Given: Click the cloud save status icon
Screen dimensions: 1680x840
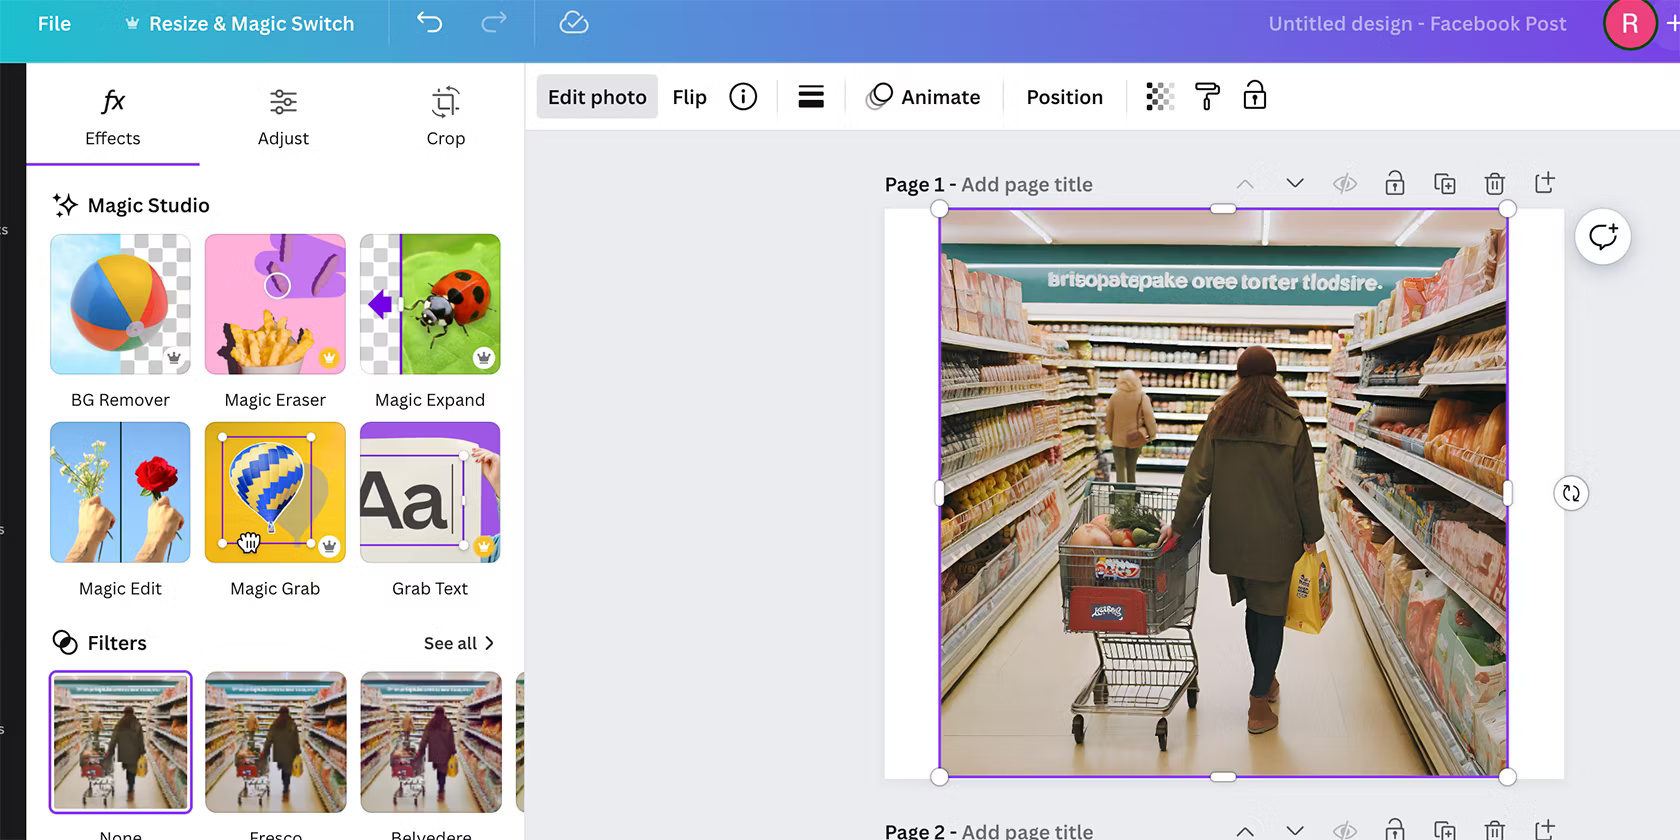Looking at the screenshot, I should tap(573, 23).
